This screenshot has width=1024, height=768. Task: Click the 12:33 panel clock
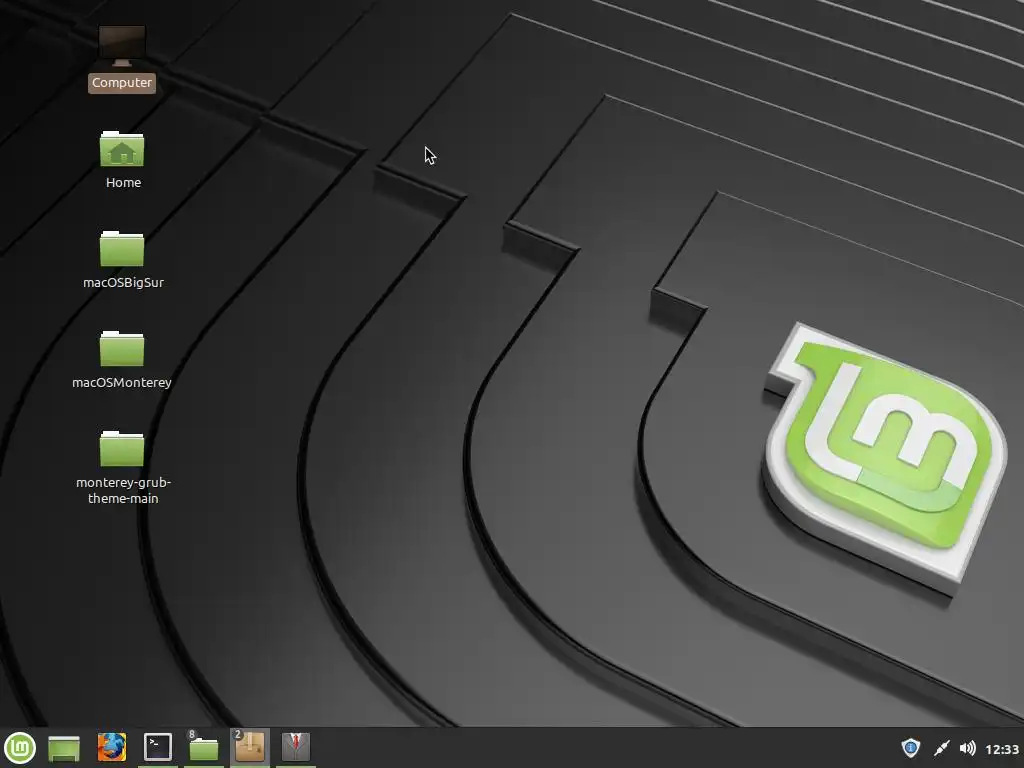pyautogui.click(x=1002, y=749)
